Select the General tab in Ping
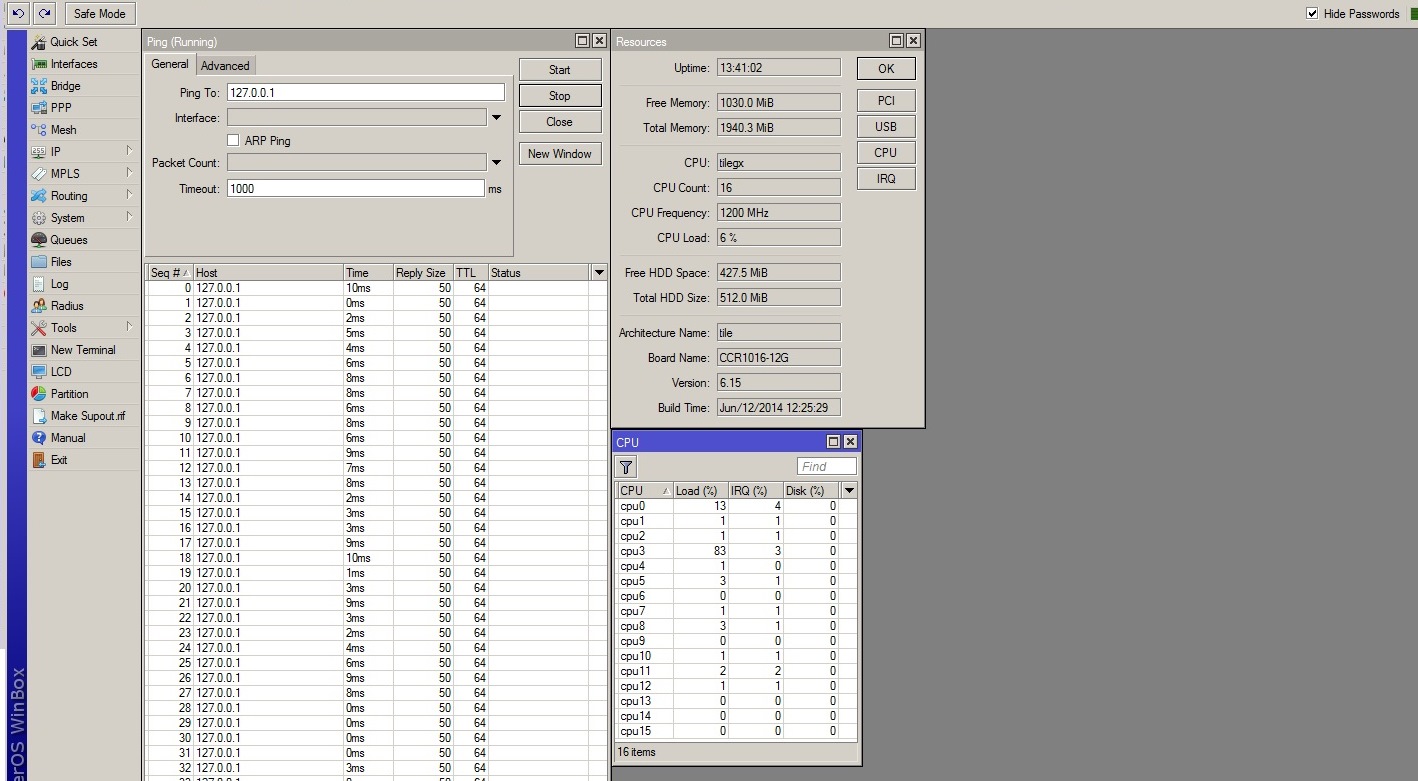Viewport: 1418px width, 781px height. click(x=169, y=64)
